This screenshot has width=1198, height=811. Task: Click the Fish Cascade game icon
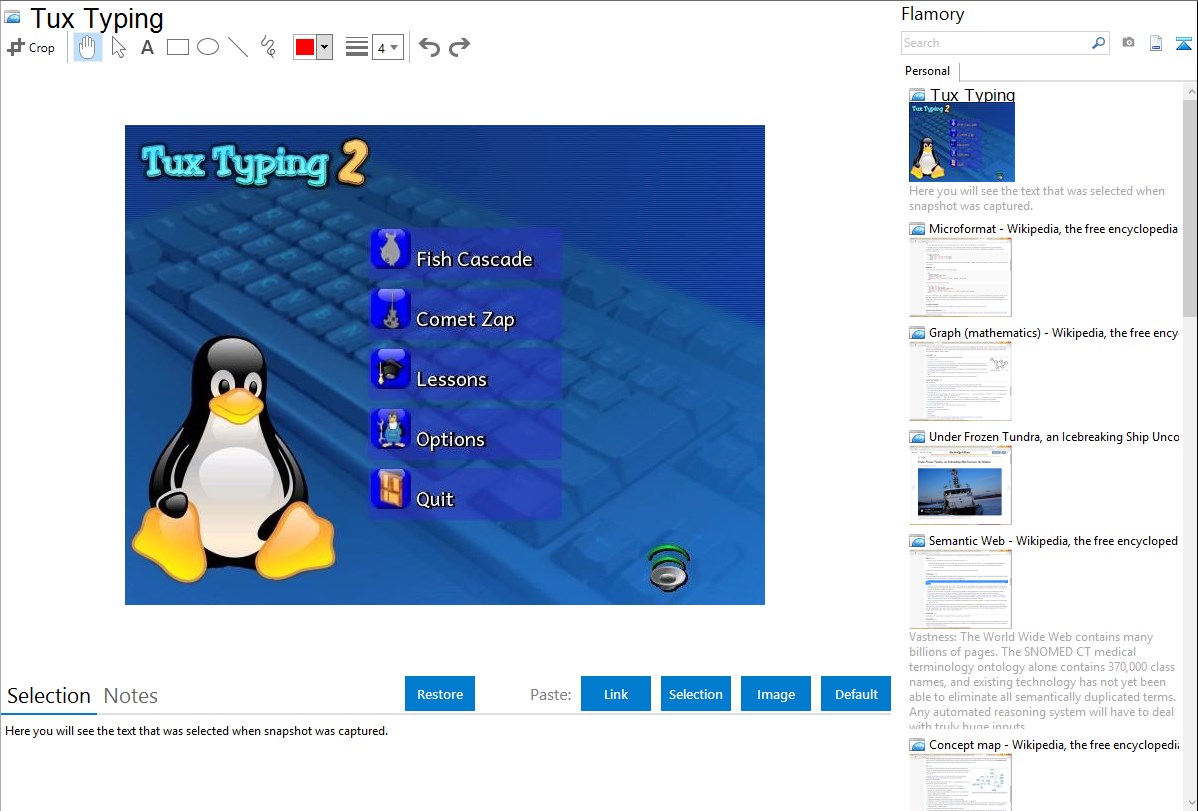391,249
